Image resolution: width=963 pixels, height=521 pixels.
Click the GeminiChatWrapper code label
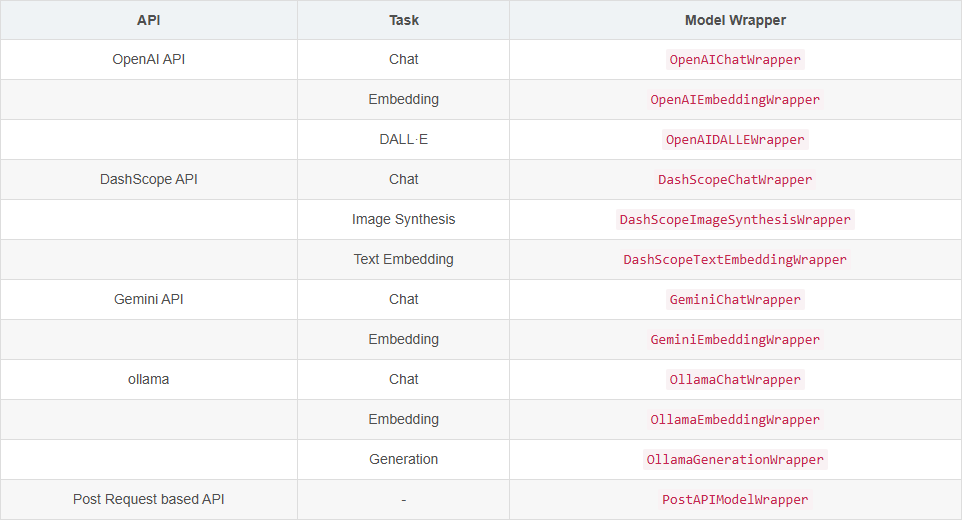(735, 300)
